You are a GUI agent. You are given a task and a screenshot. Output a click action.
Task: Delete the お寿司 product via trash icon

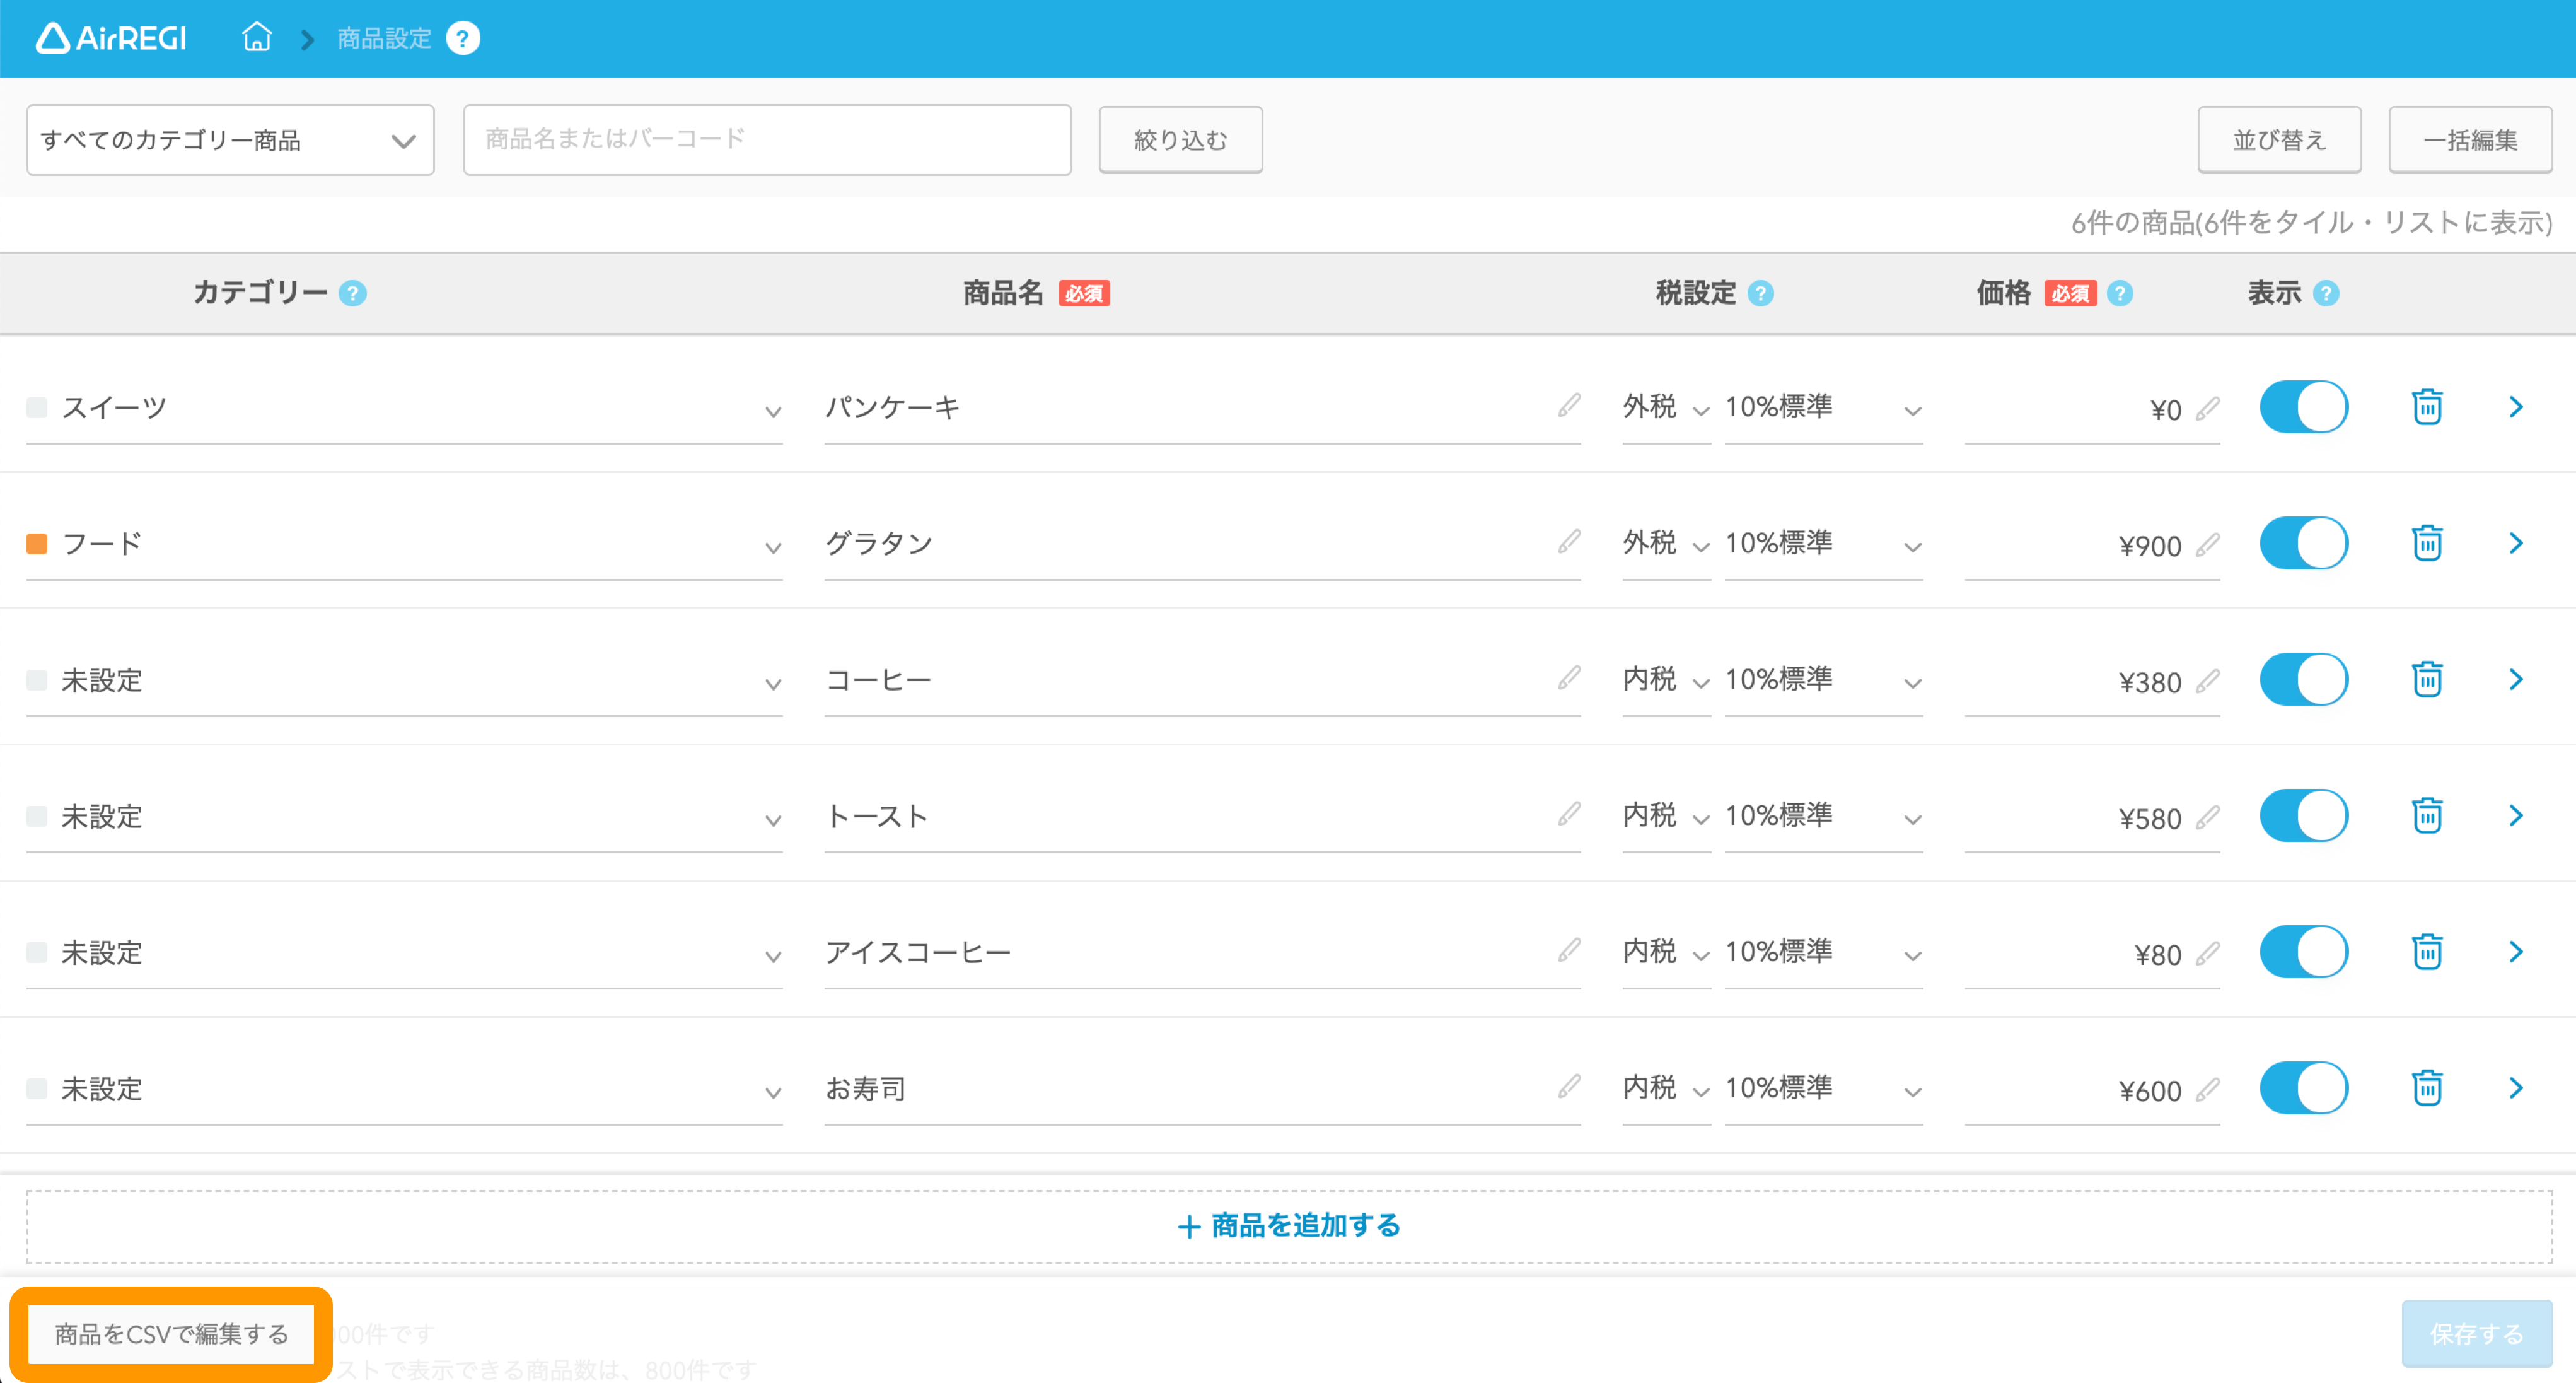[2428, 1088]
